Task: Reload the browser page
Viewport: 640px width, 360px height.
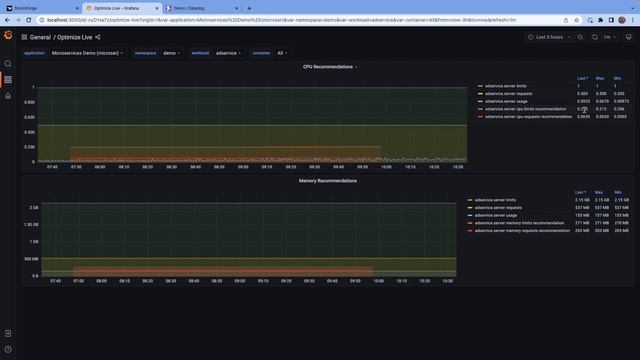Action: [29, 20]
